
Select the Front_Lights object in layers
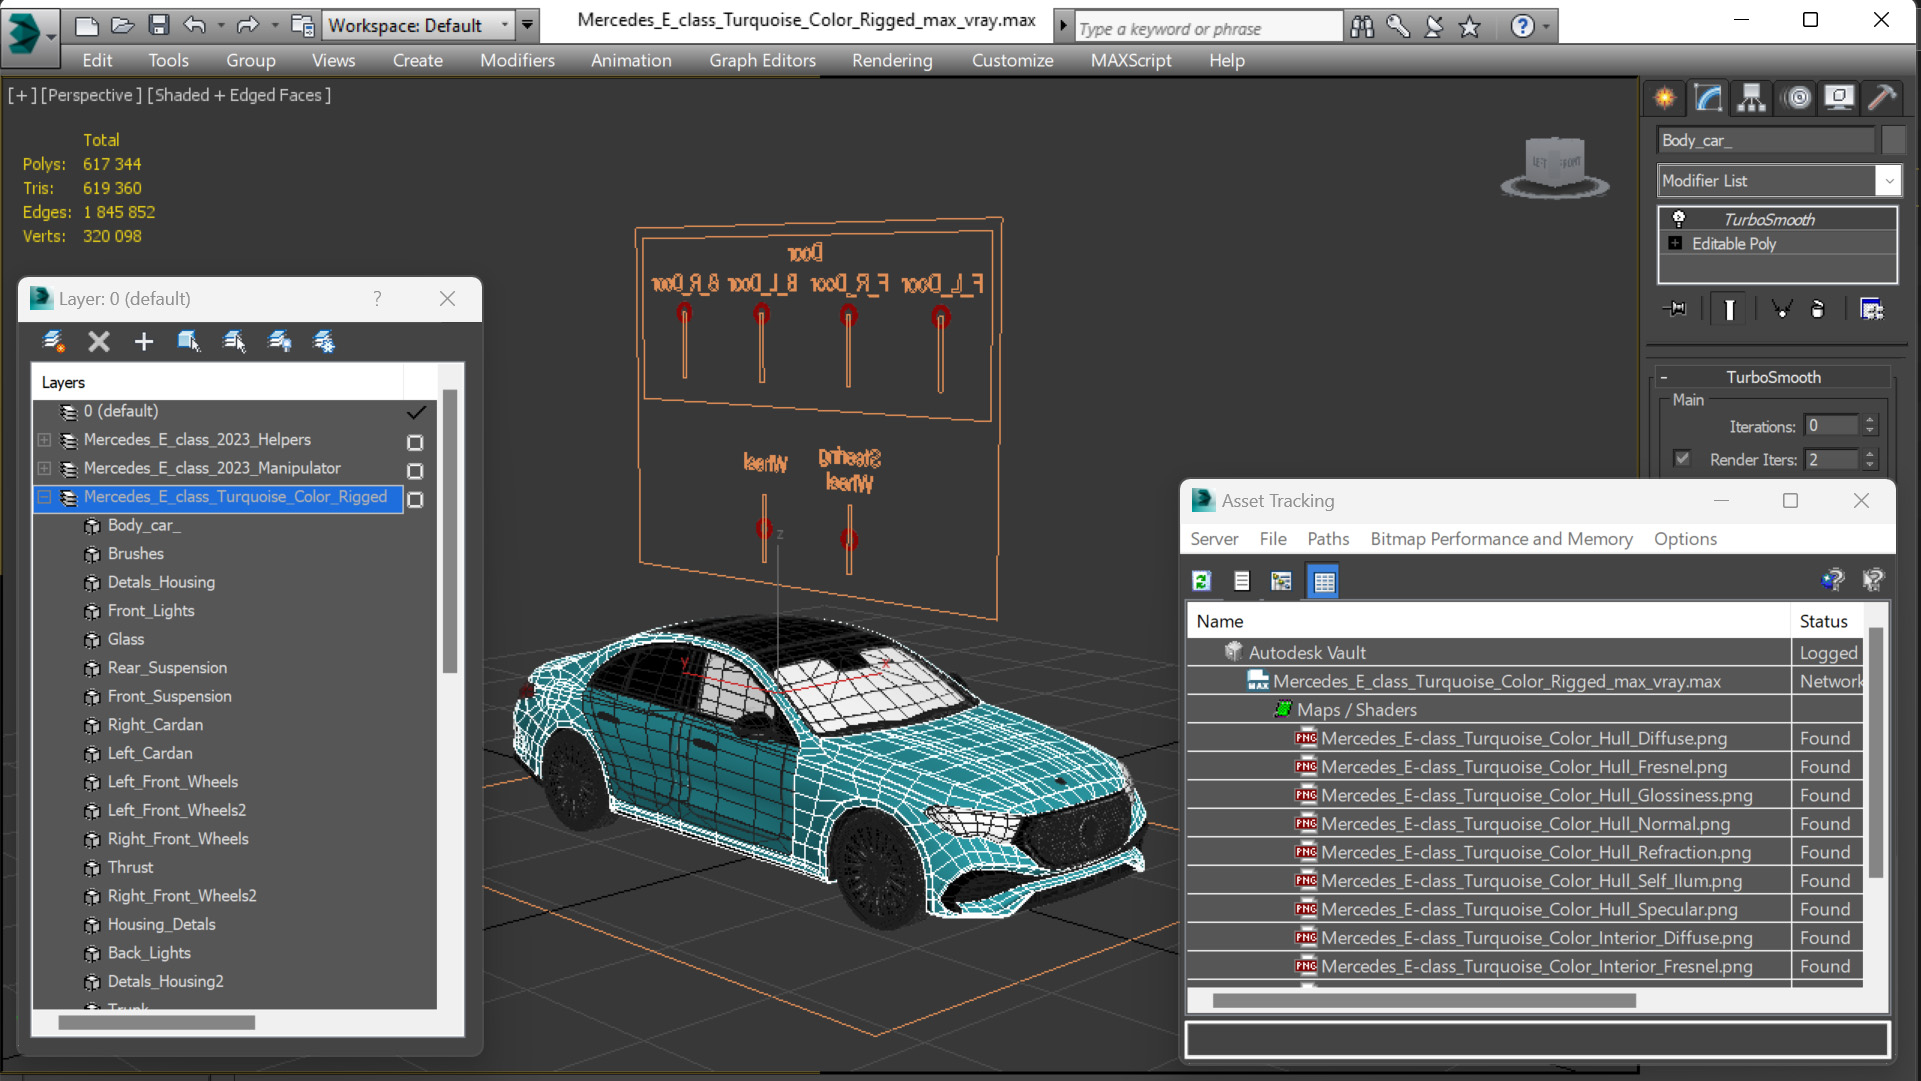tap(151, 611)
